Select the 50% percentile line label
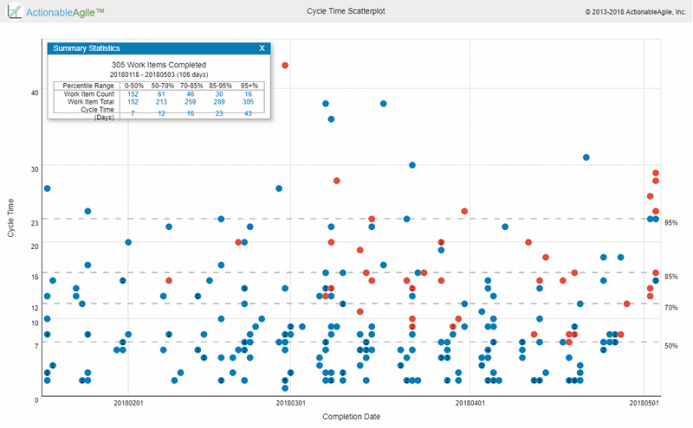This screenshot has height=428, width=693. click(x=671, y=345)
